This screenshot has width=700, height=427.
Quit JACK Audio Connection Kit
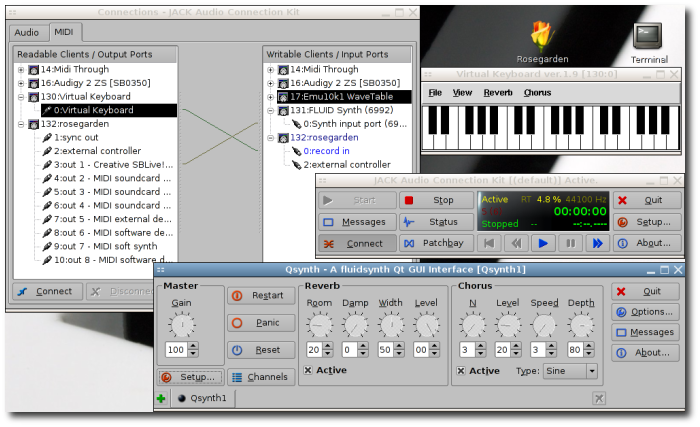(x=647, y=200)
